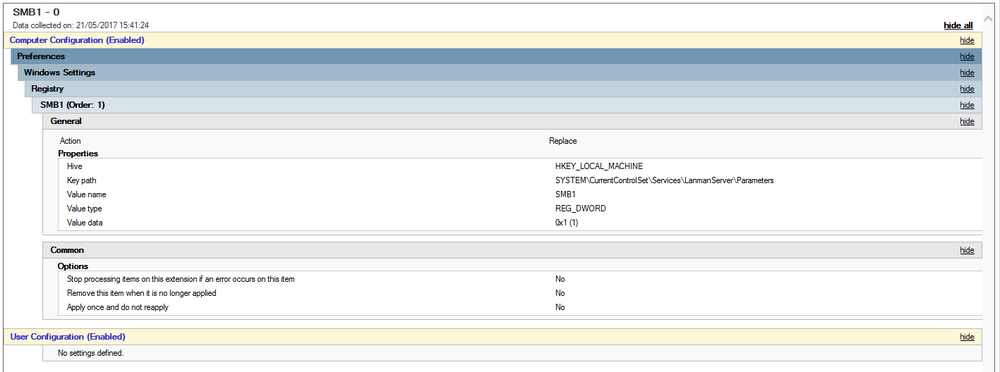Select the 'SMB1' value name entry
This screenshot has width=1000, height=372.
pyautogui.click(x=566, y=195)
